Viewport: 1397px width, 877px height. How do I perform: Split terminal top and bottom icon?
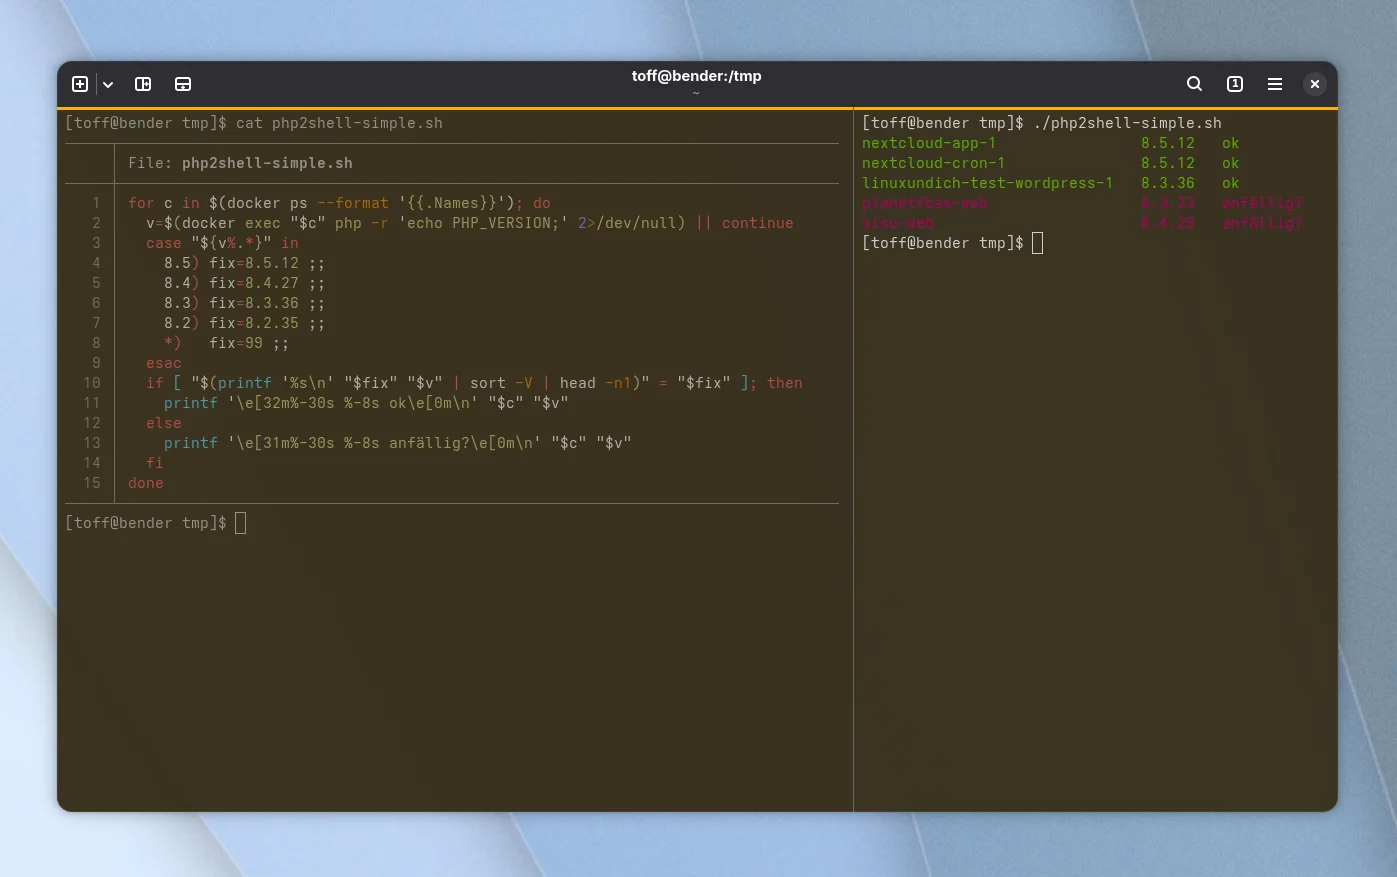(183, 84)
